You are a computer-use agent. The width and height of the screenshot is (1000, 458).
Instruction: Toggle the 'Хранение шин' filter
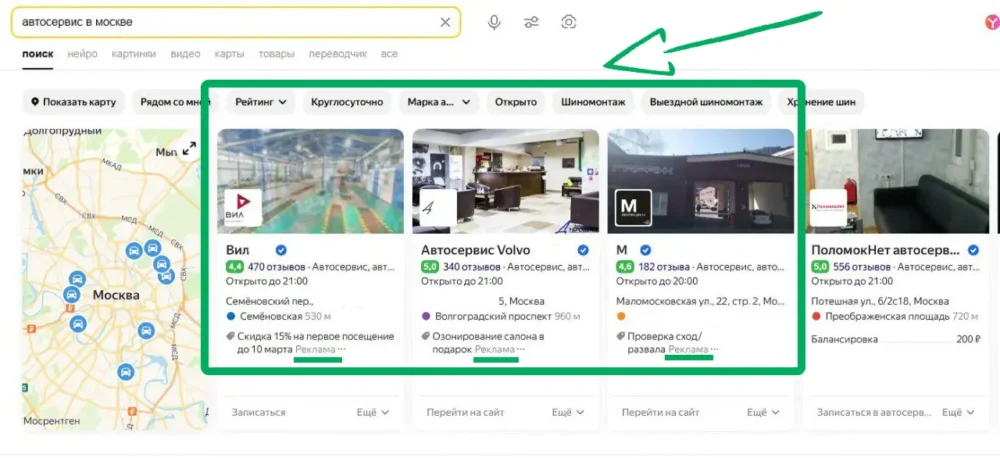(821, 102)
